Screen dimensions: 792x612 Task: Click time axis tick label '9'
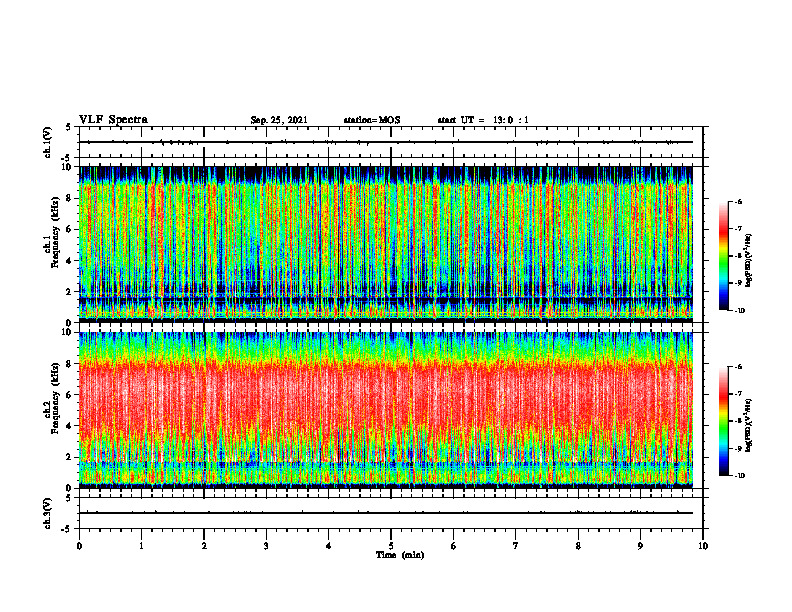pyautogui.click(x=640, y=546)
